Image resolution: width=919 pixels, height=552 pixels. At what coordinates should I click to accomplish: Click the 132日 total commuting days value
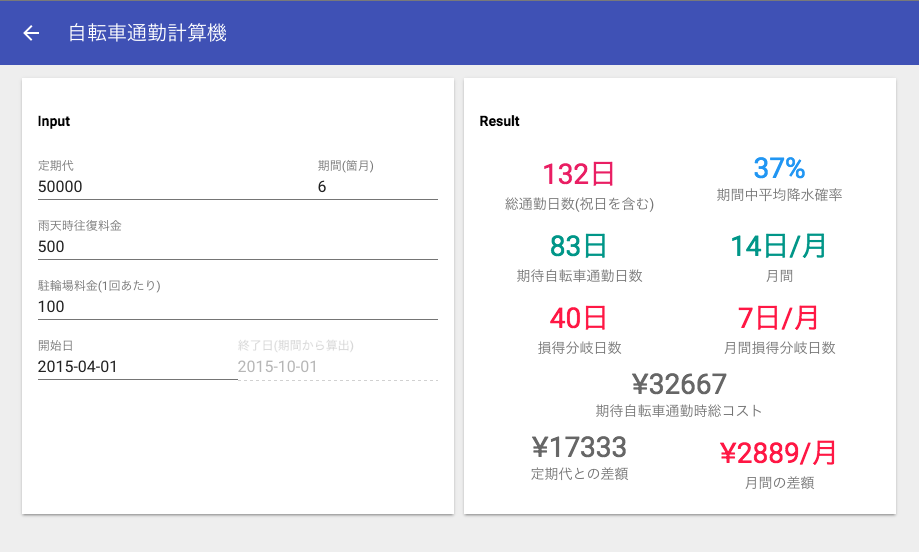point(579,174)
